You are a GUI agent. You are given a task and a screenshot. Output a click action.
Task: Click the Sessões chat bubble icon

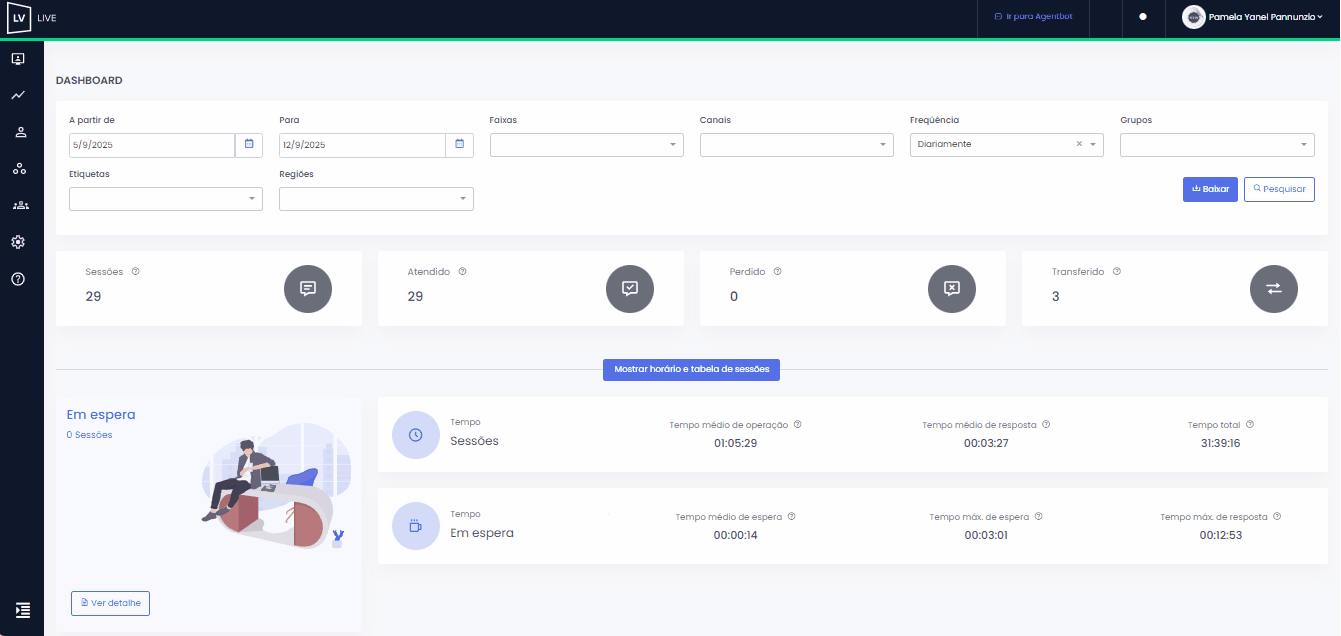coord(308,288)
